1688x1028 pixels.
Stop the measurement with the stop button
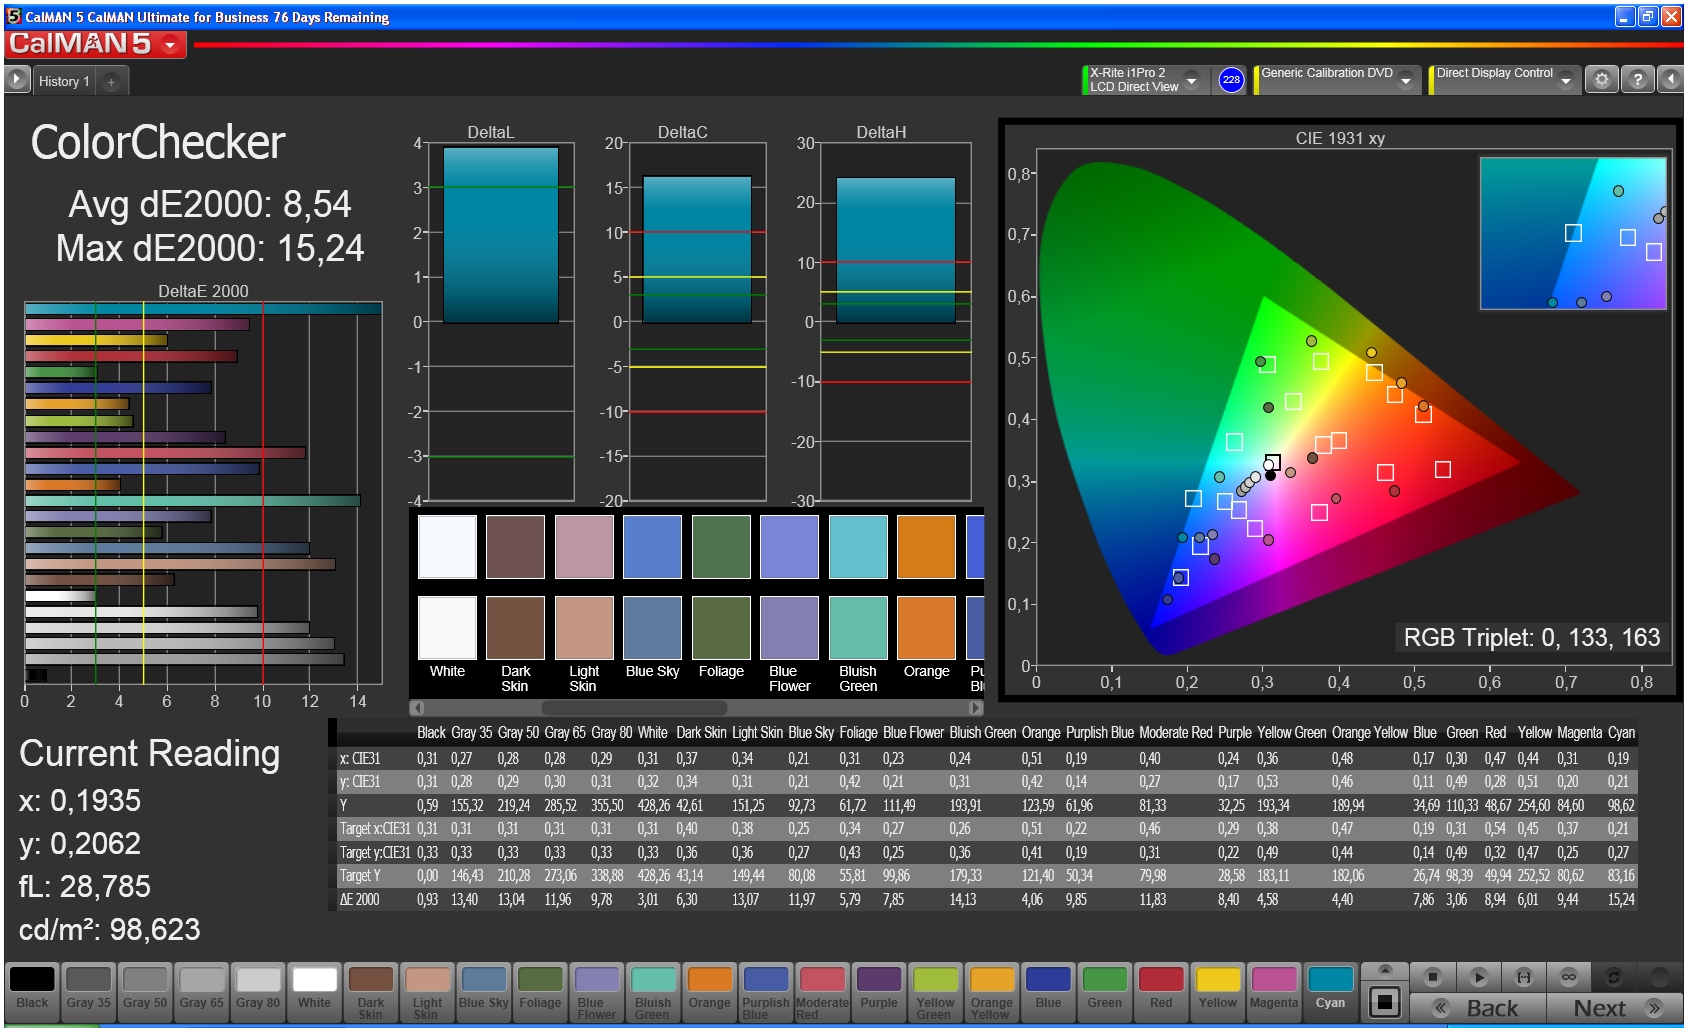(x=1433, y=976)
